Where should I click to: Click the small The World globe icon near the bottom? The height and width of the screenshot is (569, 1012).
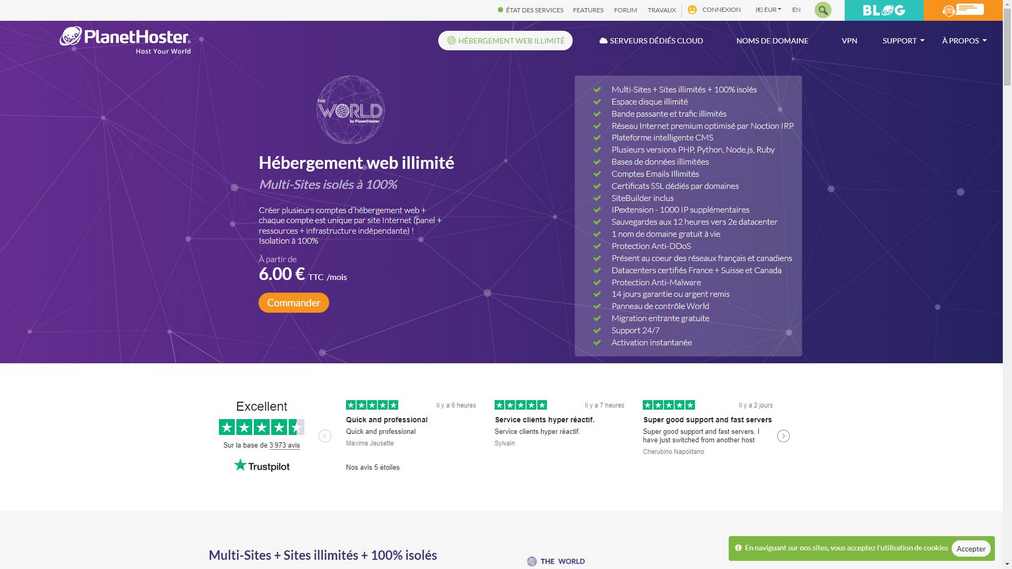[x=531, y=561]
